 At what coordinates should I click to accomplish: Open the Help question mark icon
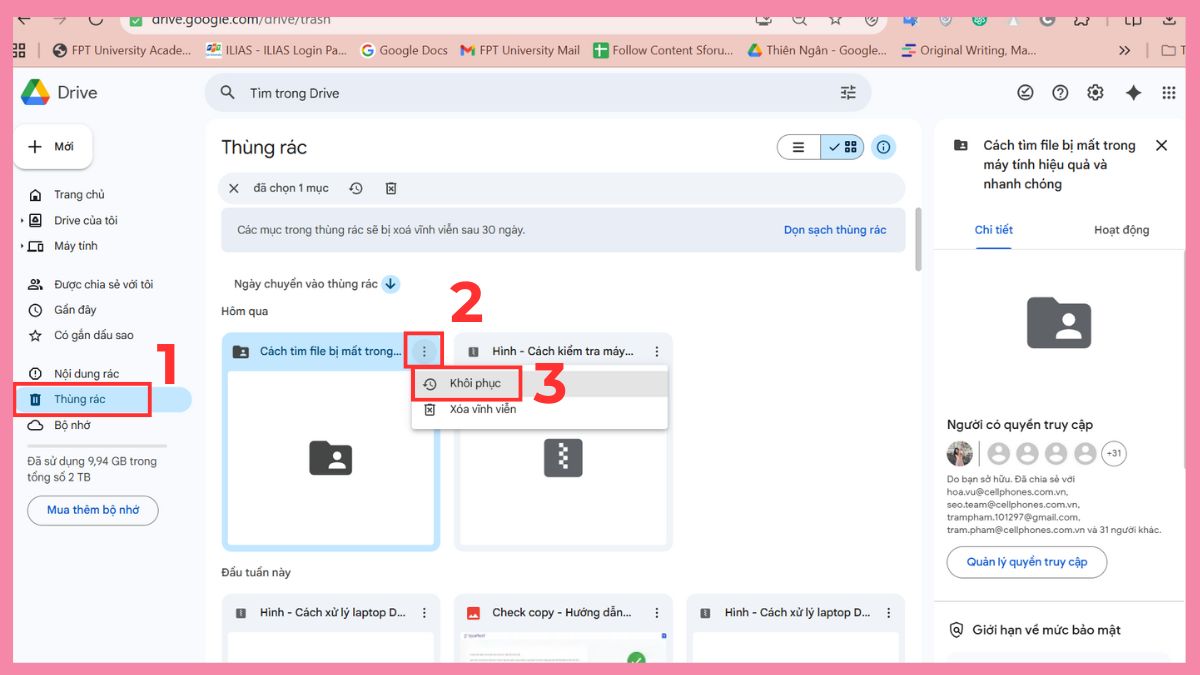pos(1060,93)
